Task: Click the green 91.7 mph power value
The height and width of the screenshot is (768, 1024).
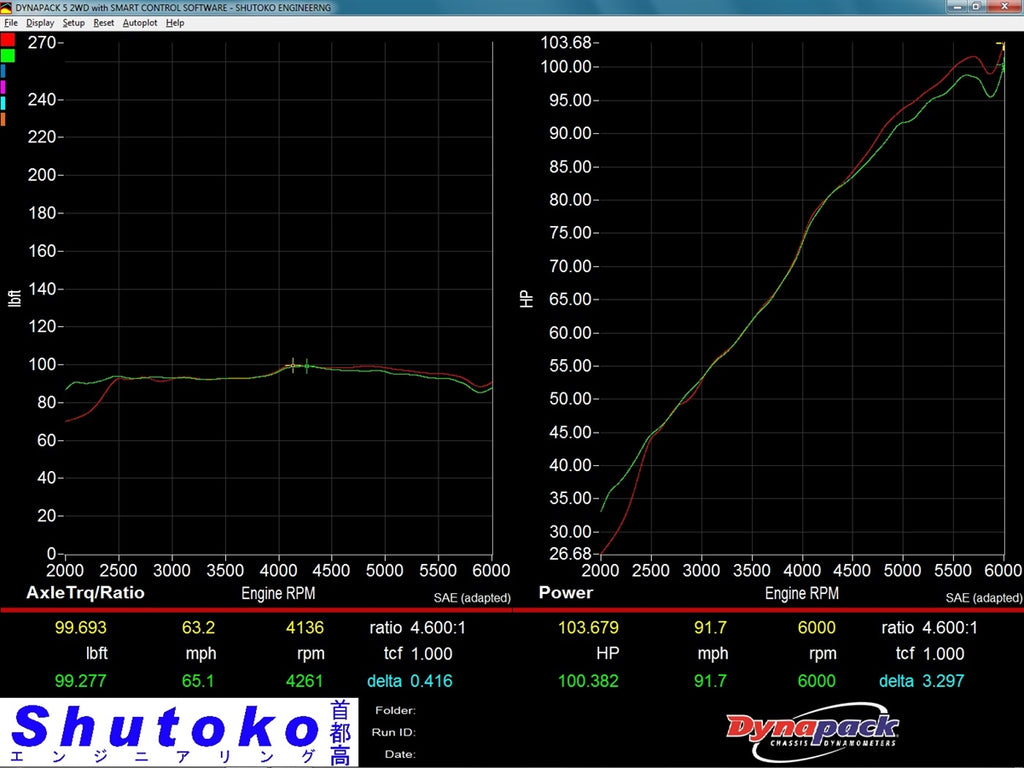Action: pyautogui.click(x=710, y=681)
